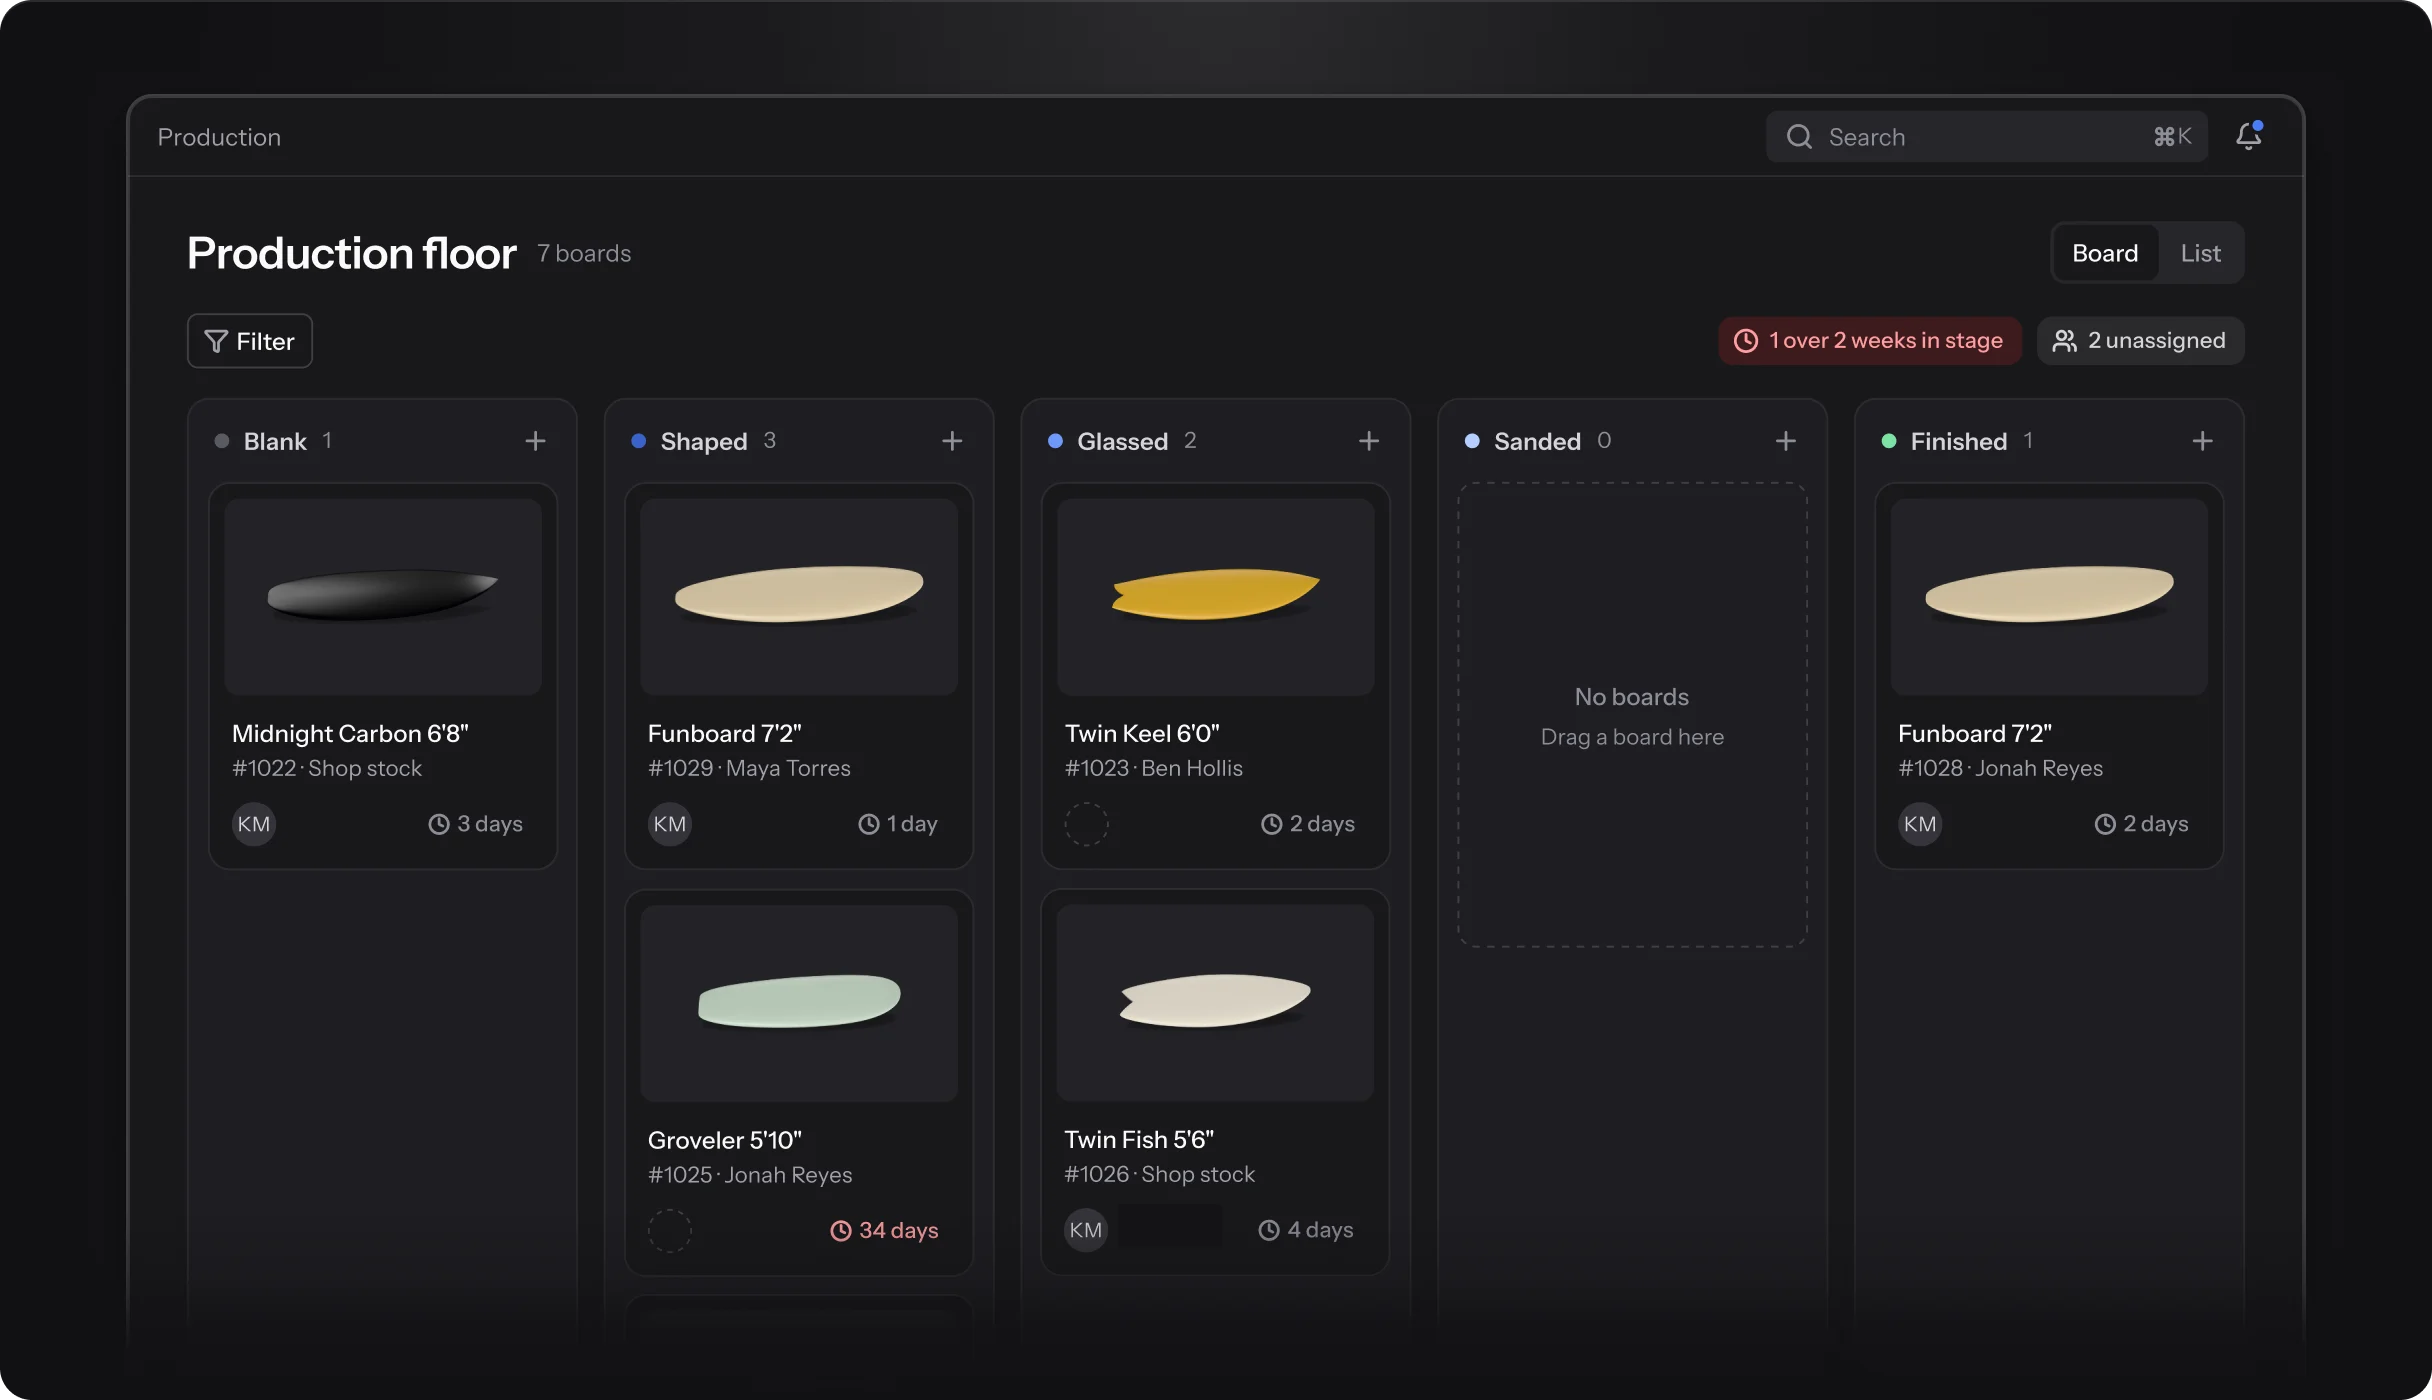Click "#1026 · Shop stock" text

tap(1159, 1174)
